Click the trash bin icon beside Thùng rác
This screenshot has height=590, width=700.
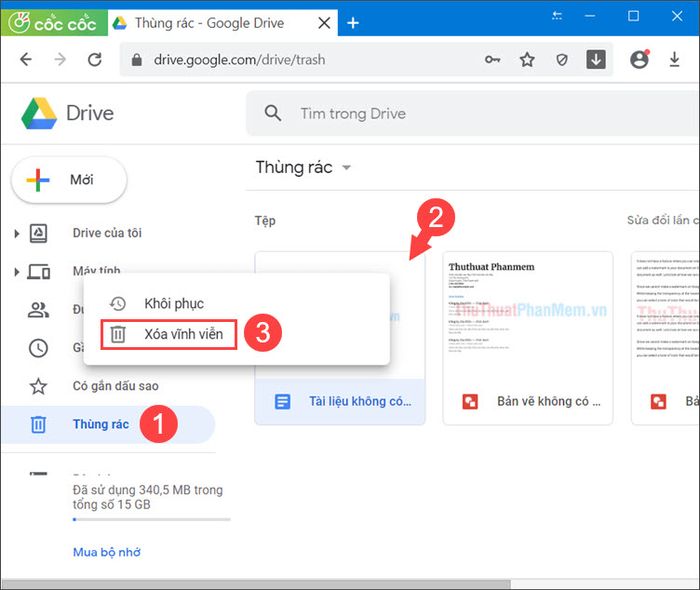[38, 424]
